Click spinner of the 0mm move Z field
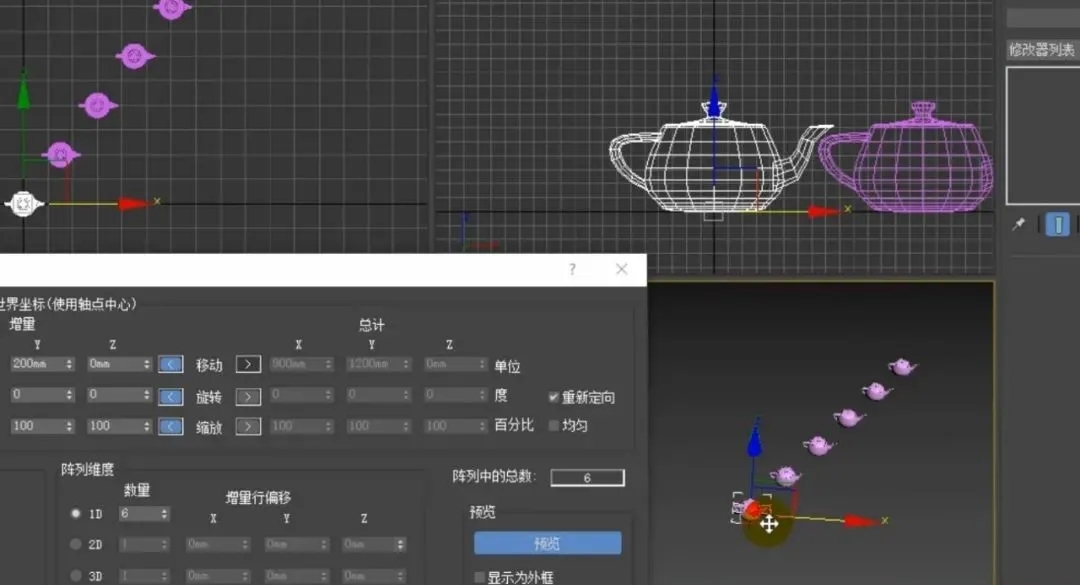Screen dimensions: 1080x585 click(147, 364)
